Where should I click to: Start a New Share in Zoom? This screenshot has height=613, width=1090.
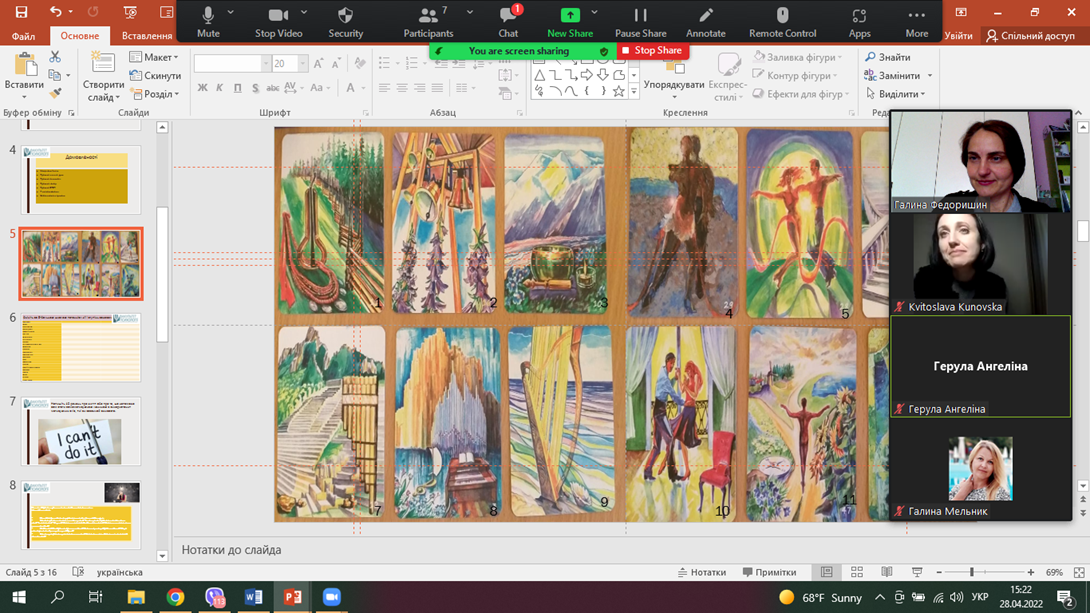coord(569,22)
